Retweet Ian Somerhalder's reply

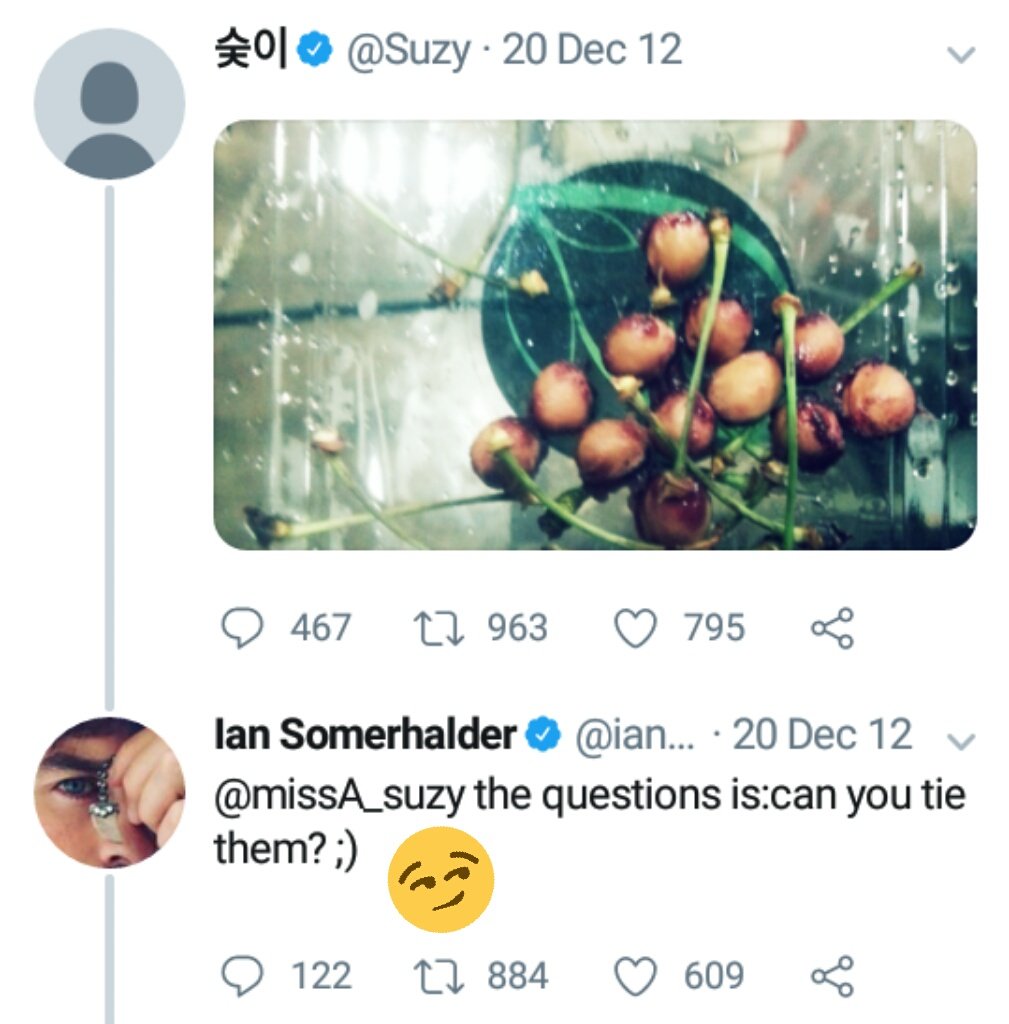point(437,975)
